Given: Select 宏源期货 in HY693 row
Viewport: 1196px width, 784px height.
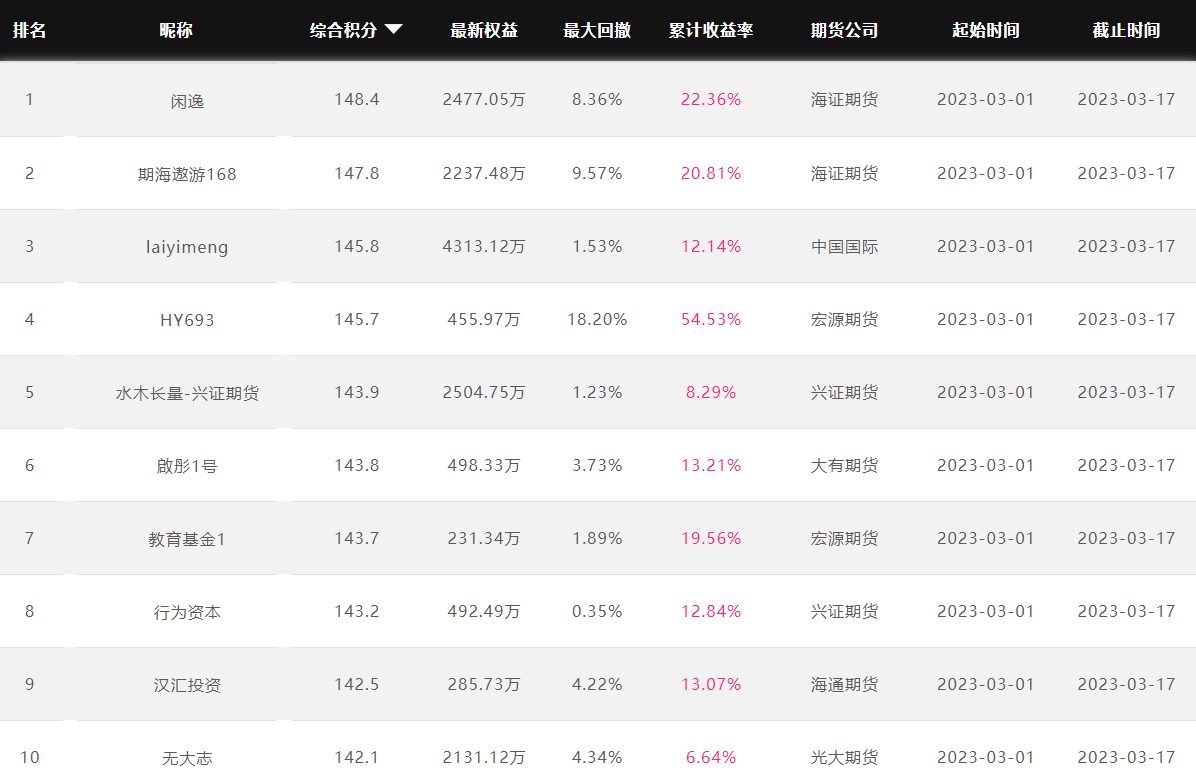Looking at the screenshot, I should coord(844,319).
